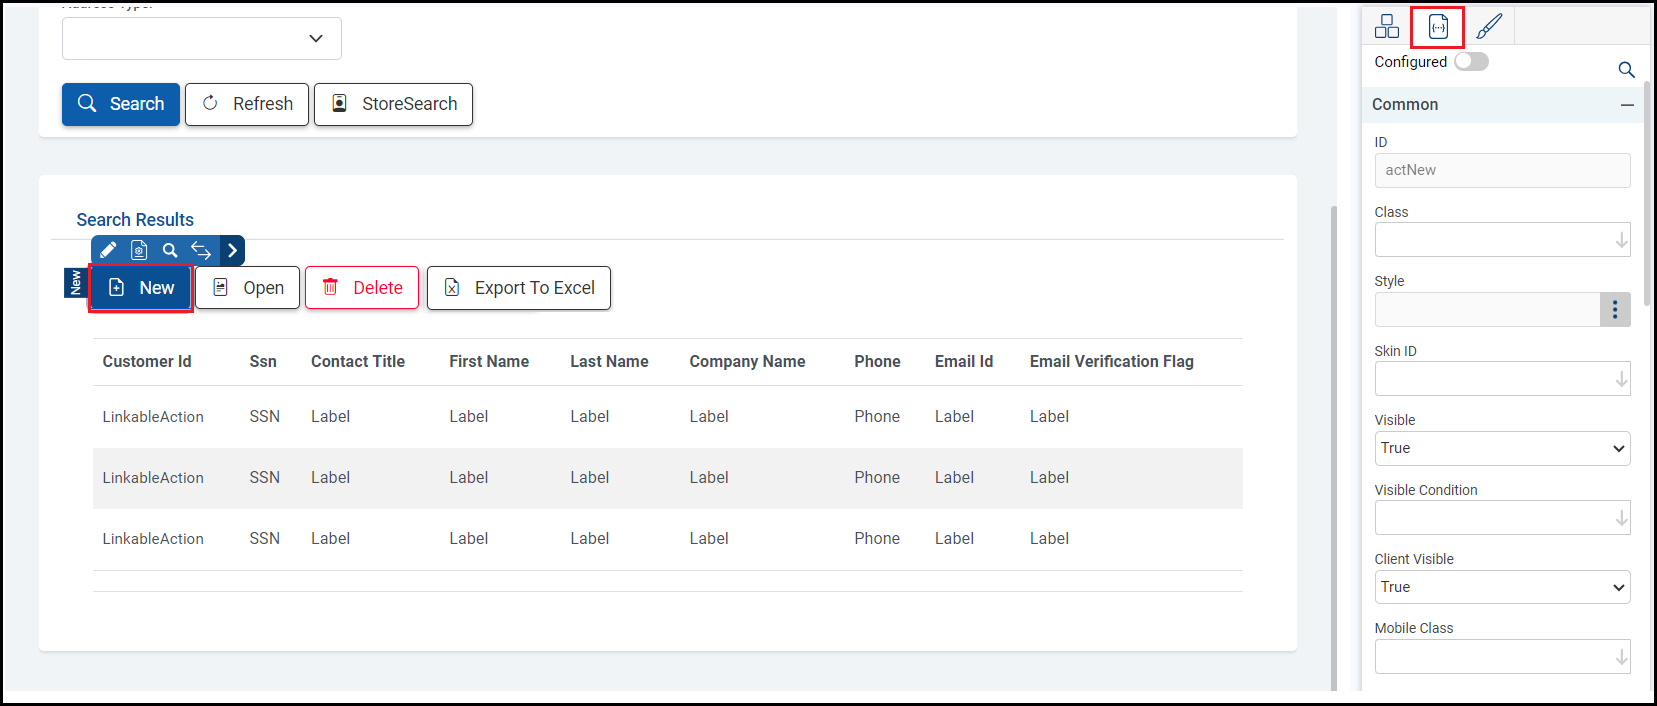Toggle the Configured switch

1471,62
